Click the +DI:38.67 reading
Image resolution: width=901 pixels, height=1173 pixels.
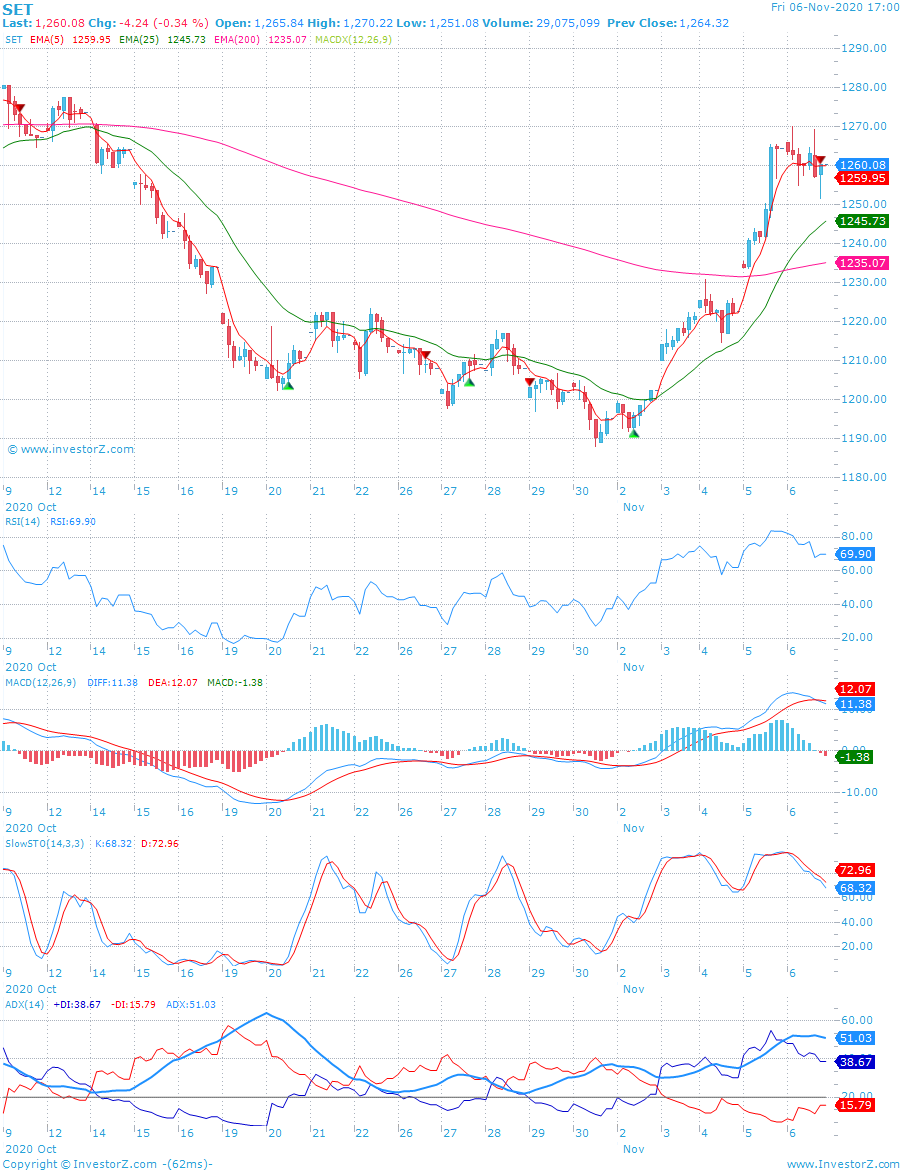[77, 1004]
